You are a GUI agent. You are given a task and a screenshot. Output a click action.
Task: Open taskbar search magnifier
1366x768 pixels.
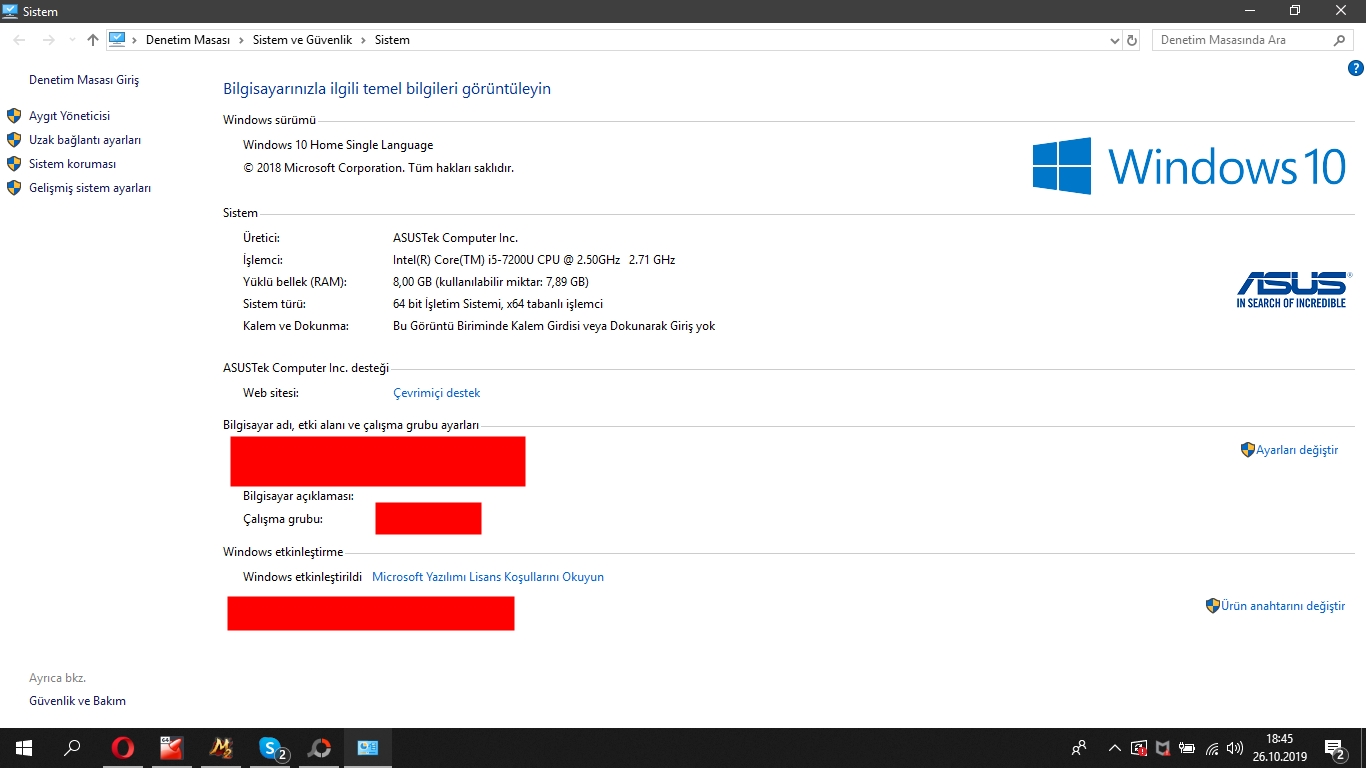point(72,748)
